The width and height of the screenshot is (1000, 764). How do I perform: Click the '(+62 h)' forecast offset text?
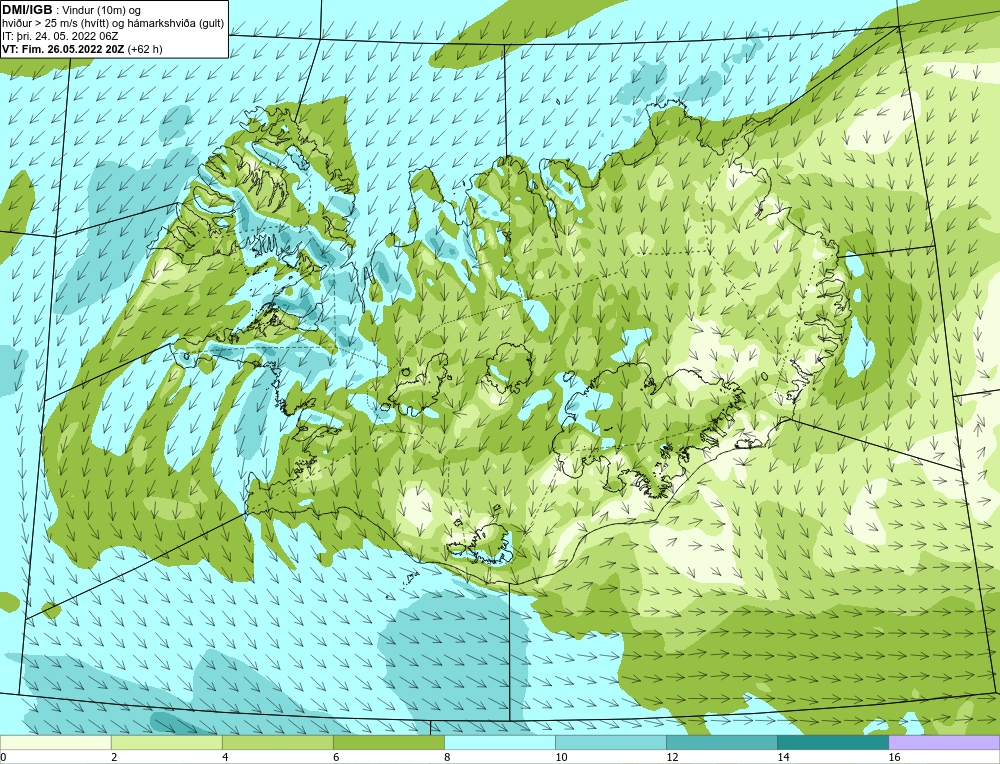[145, 49]
